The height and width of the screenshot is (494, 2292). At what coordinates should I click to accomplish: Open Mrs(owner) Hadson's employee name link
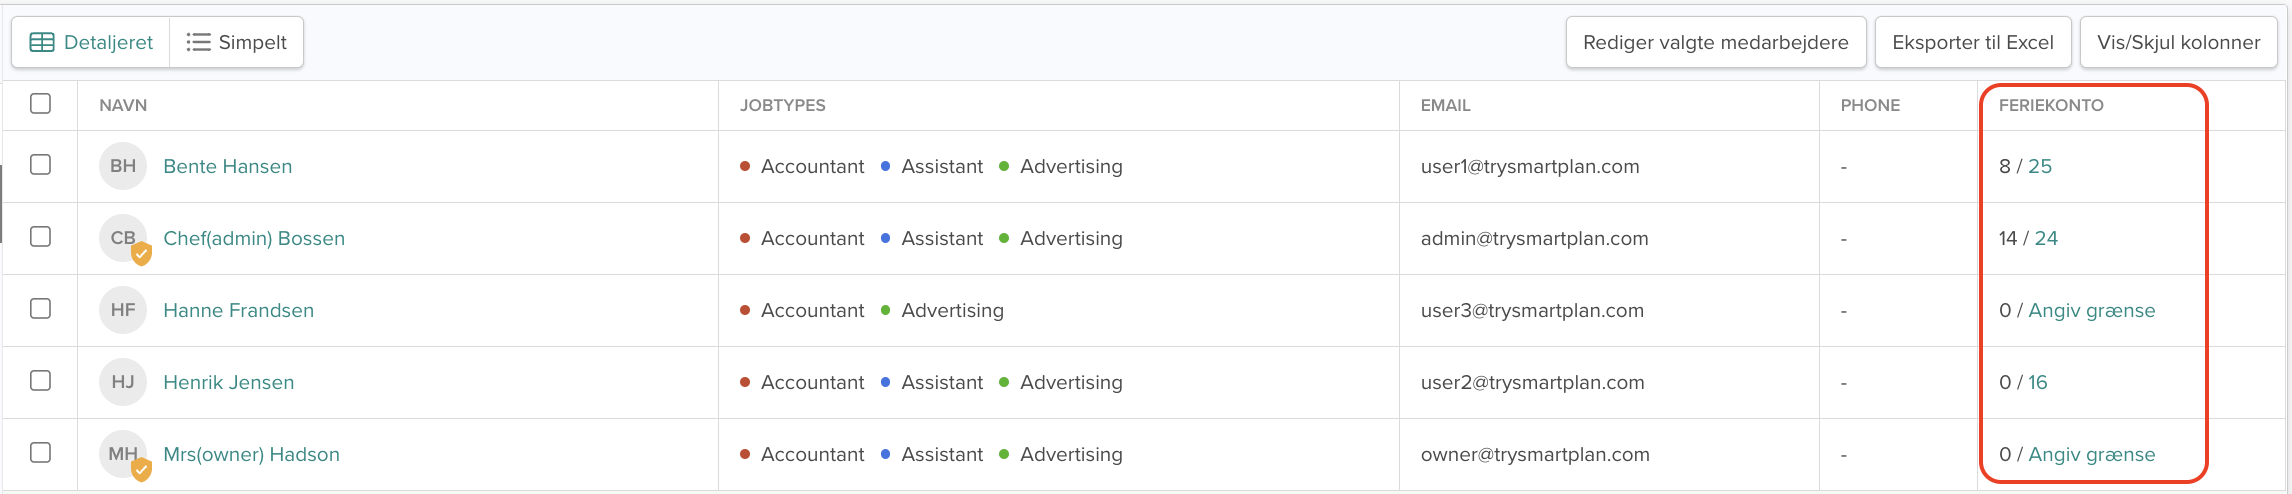point(251,454)
